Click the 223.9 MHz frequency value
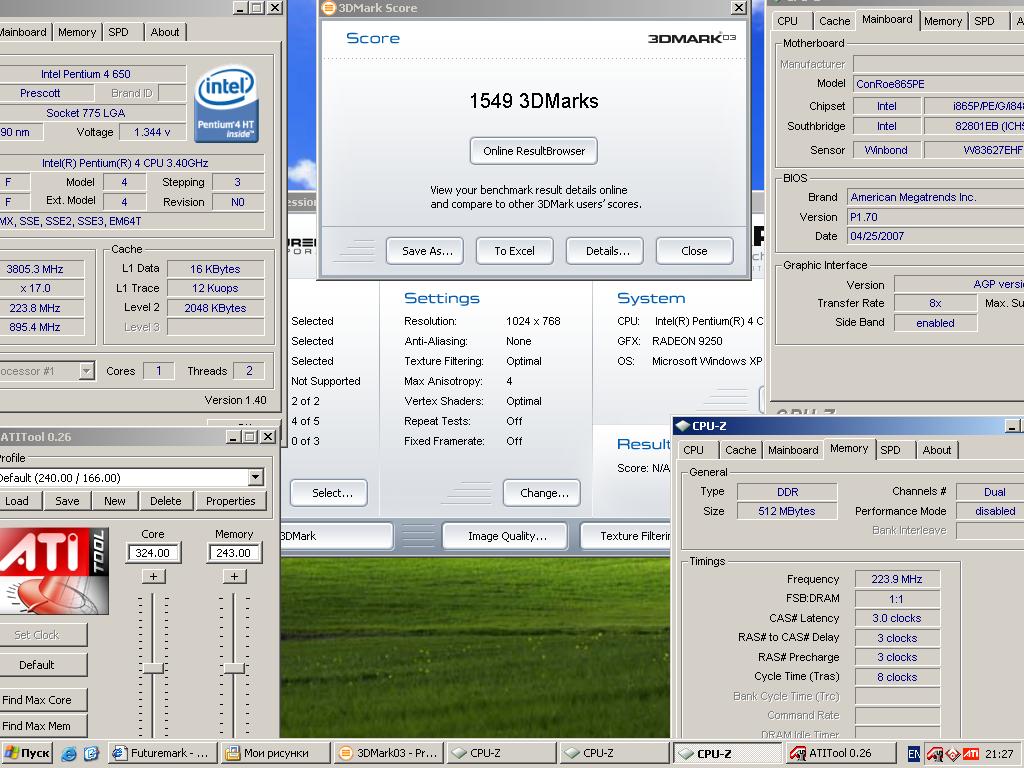Image resolution: width=1024 pixels, height=768 pixels. pos(897,579)
